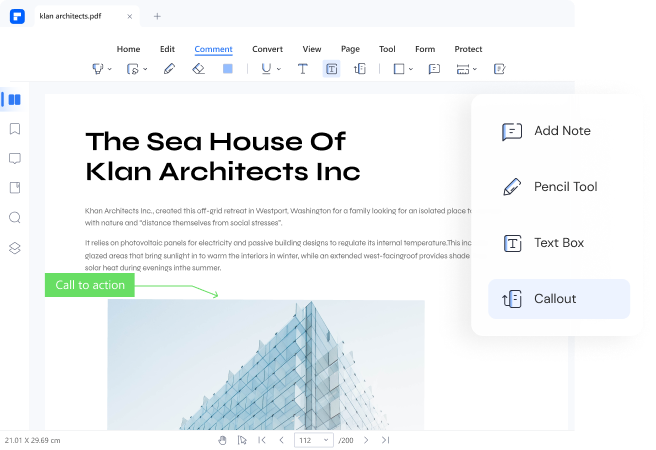The width and height of the screenshot is (656, 450).
Task: Open the View menu tab
Action: point(312,49)
